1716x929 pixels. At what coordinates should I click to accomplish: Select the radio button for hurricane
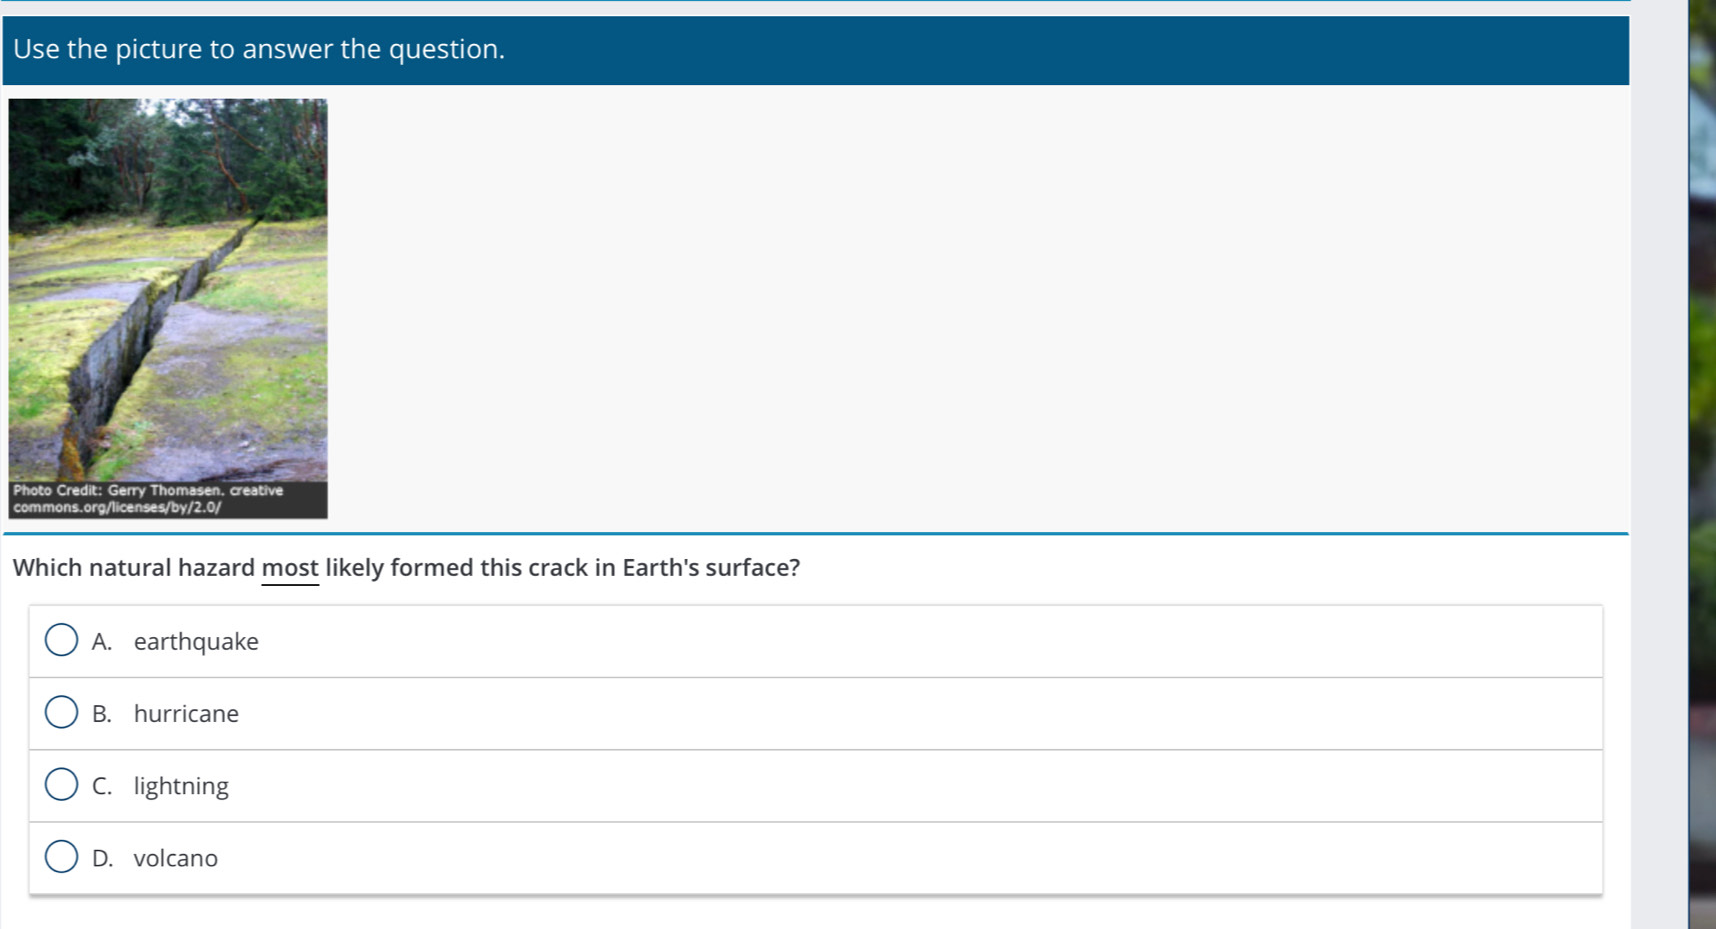coord(61,713)
